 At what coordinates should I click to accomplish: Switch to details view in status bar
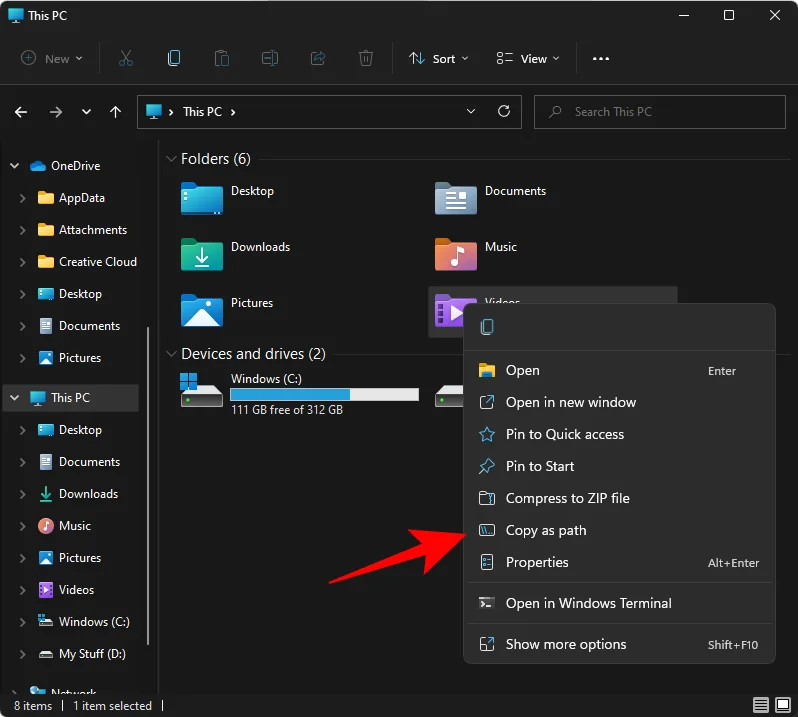coord(761,705)
